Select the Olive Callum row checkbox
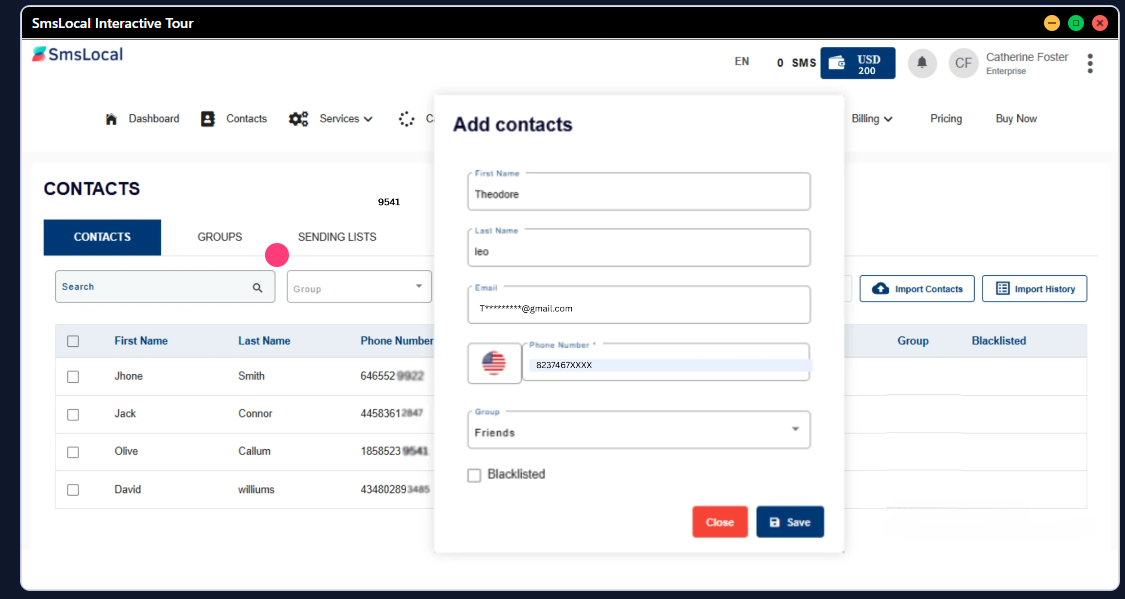Screen dimensions: 1125x599 coord(73,452)
